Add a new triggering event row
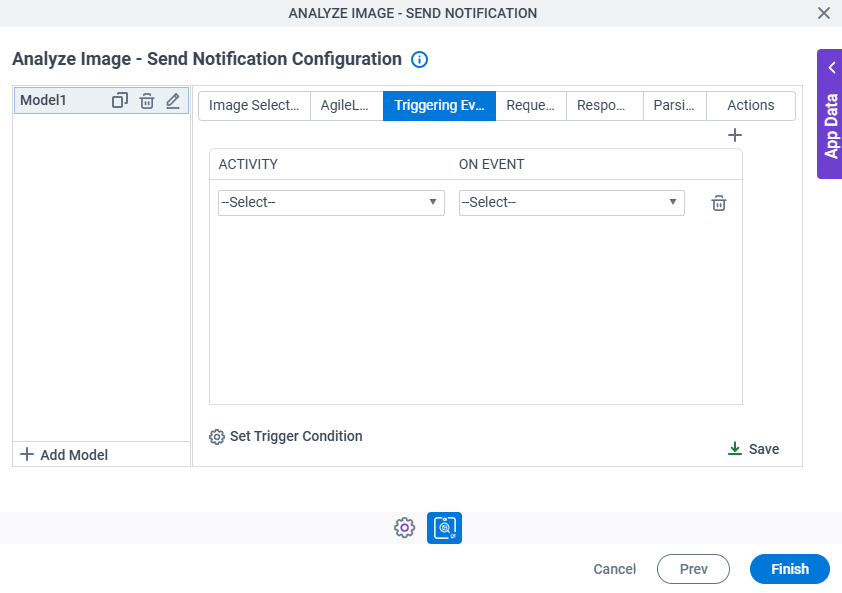Viewport: 842px width, 593px height. (x=735, y=135)
